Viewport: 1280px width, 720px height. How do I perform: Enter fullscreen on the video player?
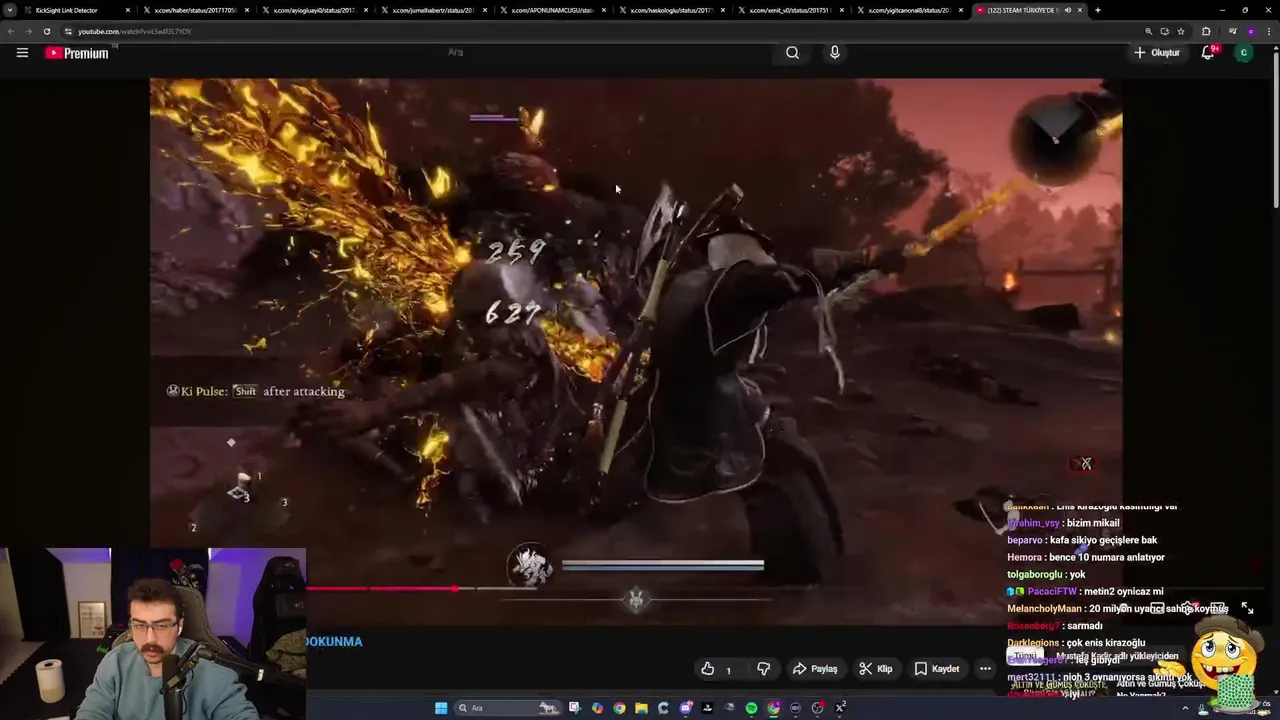(x=1247, y=608)
